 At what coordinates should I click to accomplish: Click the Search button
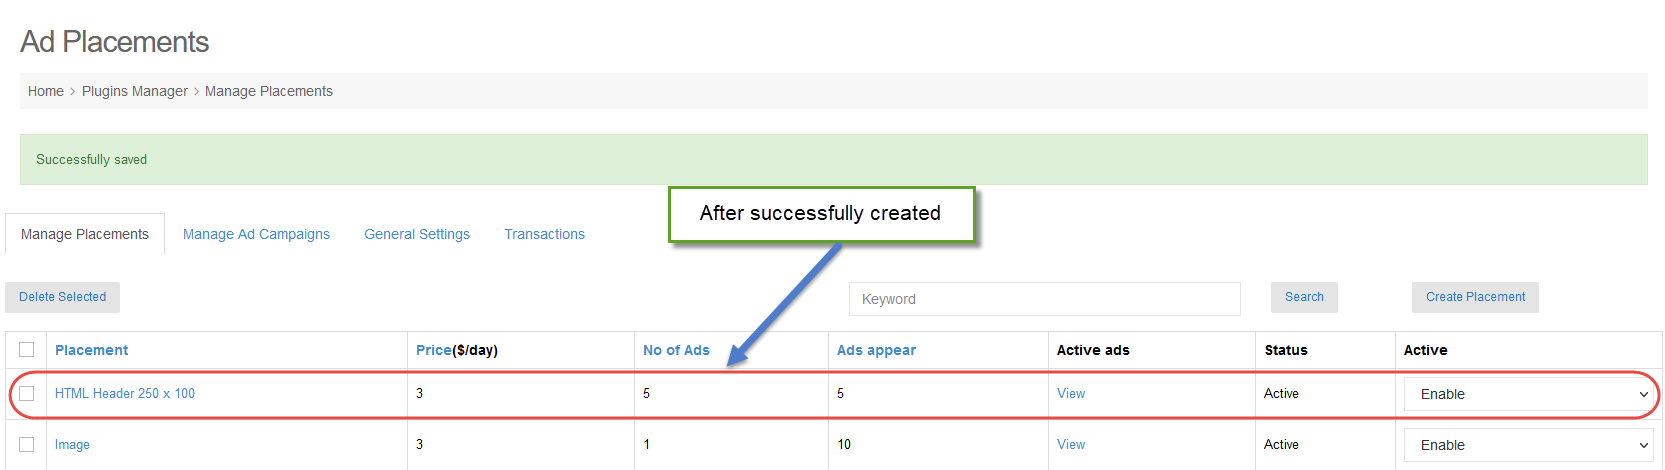point(1304,297)
